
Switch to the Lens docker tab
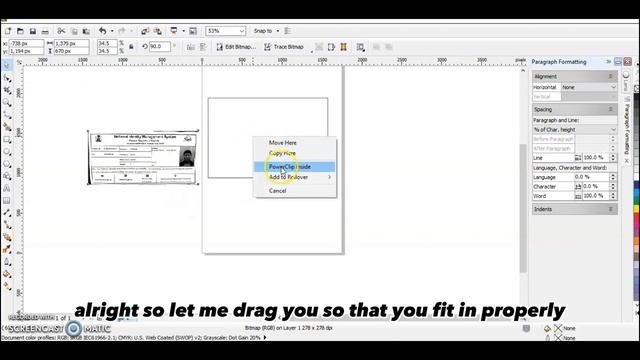coord(626,82)
